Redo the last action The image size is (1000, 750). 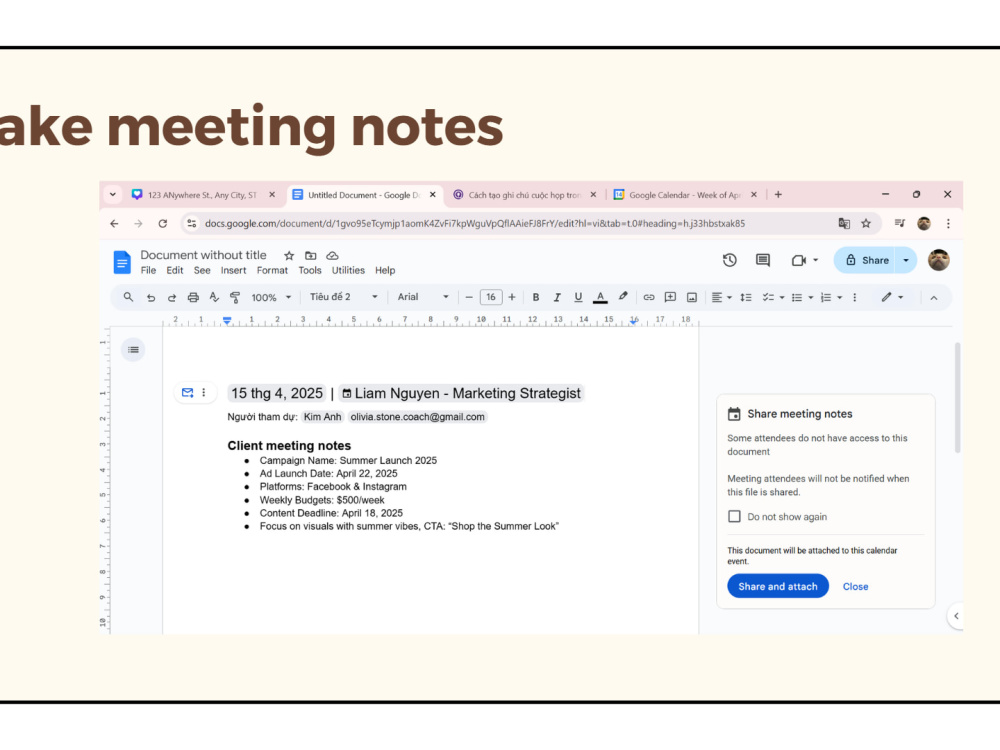point(172,297)
